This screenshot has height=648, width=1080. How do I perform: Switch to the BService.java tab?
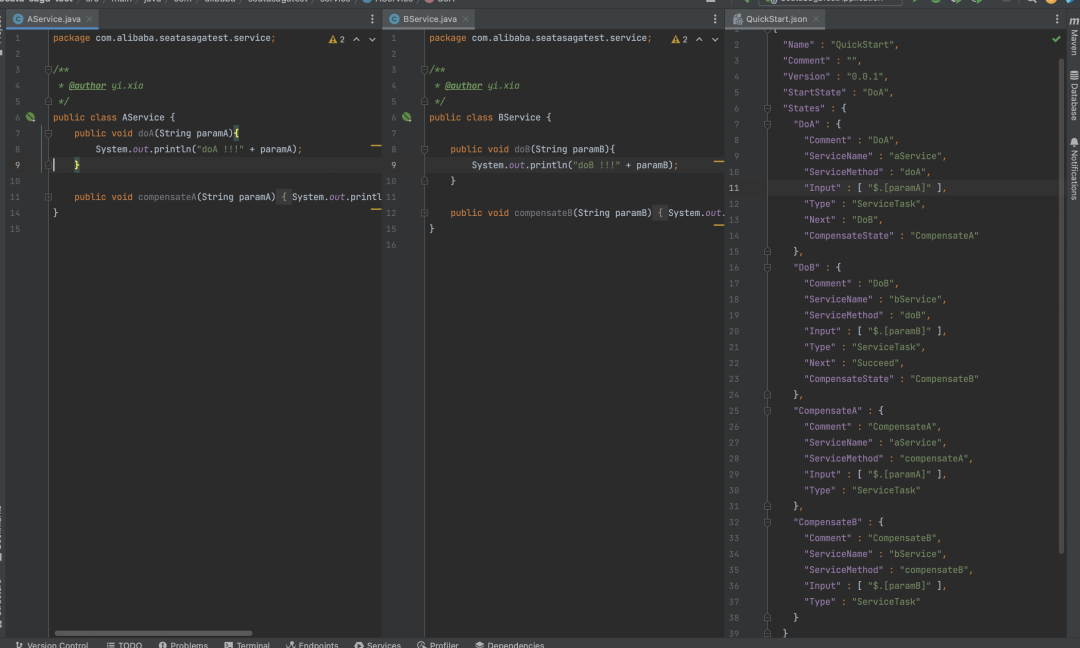pos(428,19)
